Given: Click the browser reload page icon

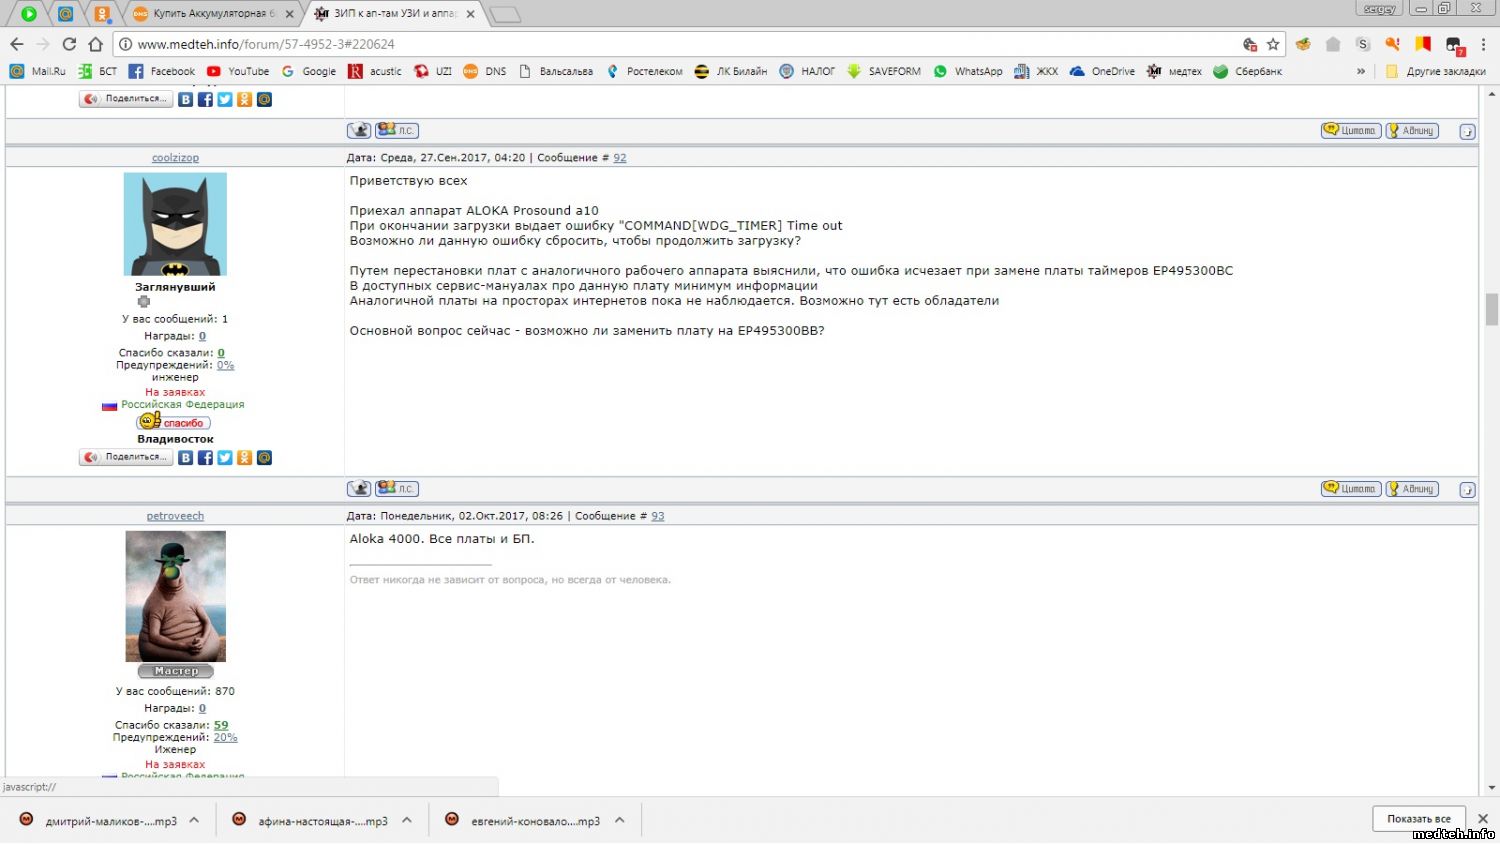Looking at the screenshot, I should 69,44.
